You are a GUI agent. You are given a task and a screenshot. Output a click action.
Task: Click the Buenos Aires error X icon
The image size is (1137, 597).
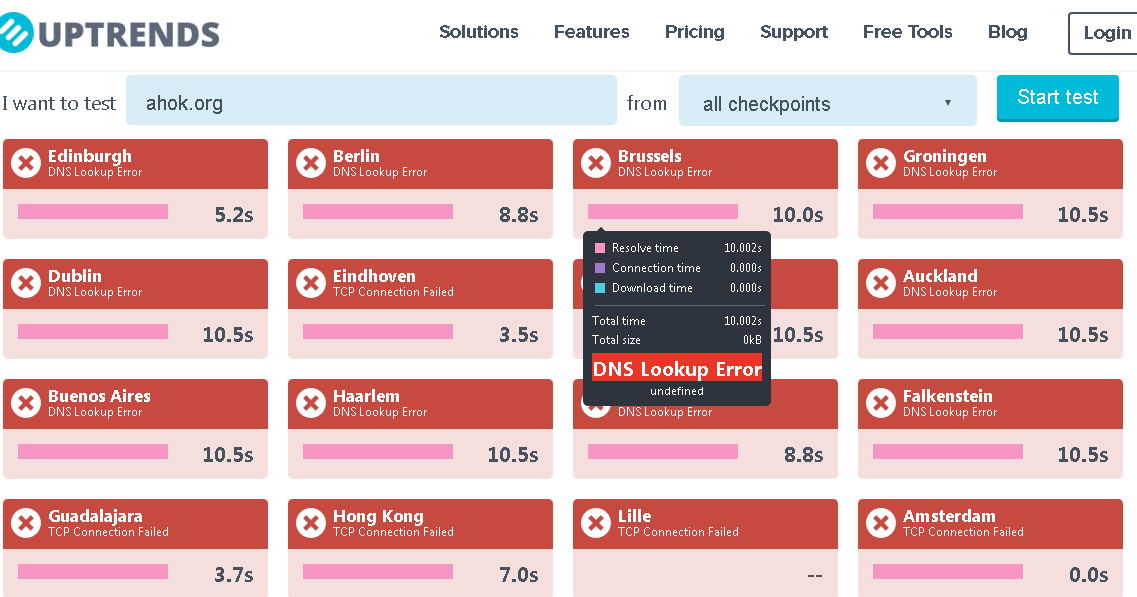25,403
